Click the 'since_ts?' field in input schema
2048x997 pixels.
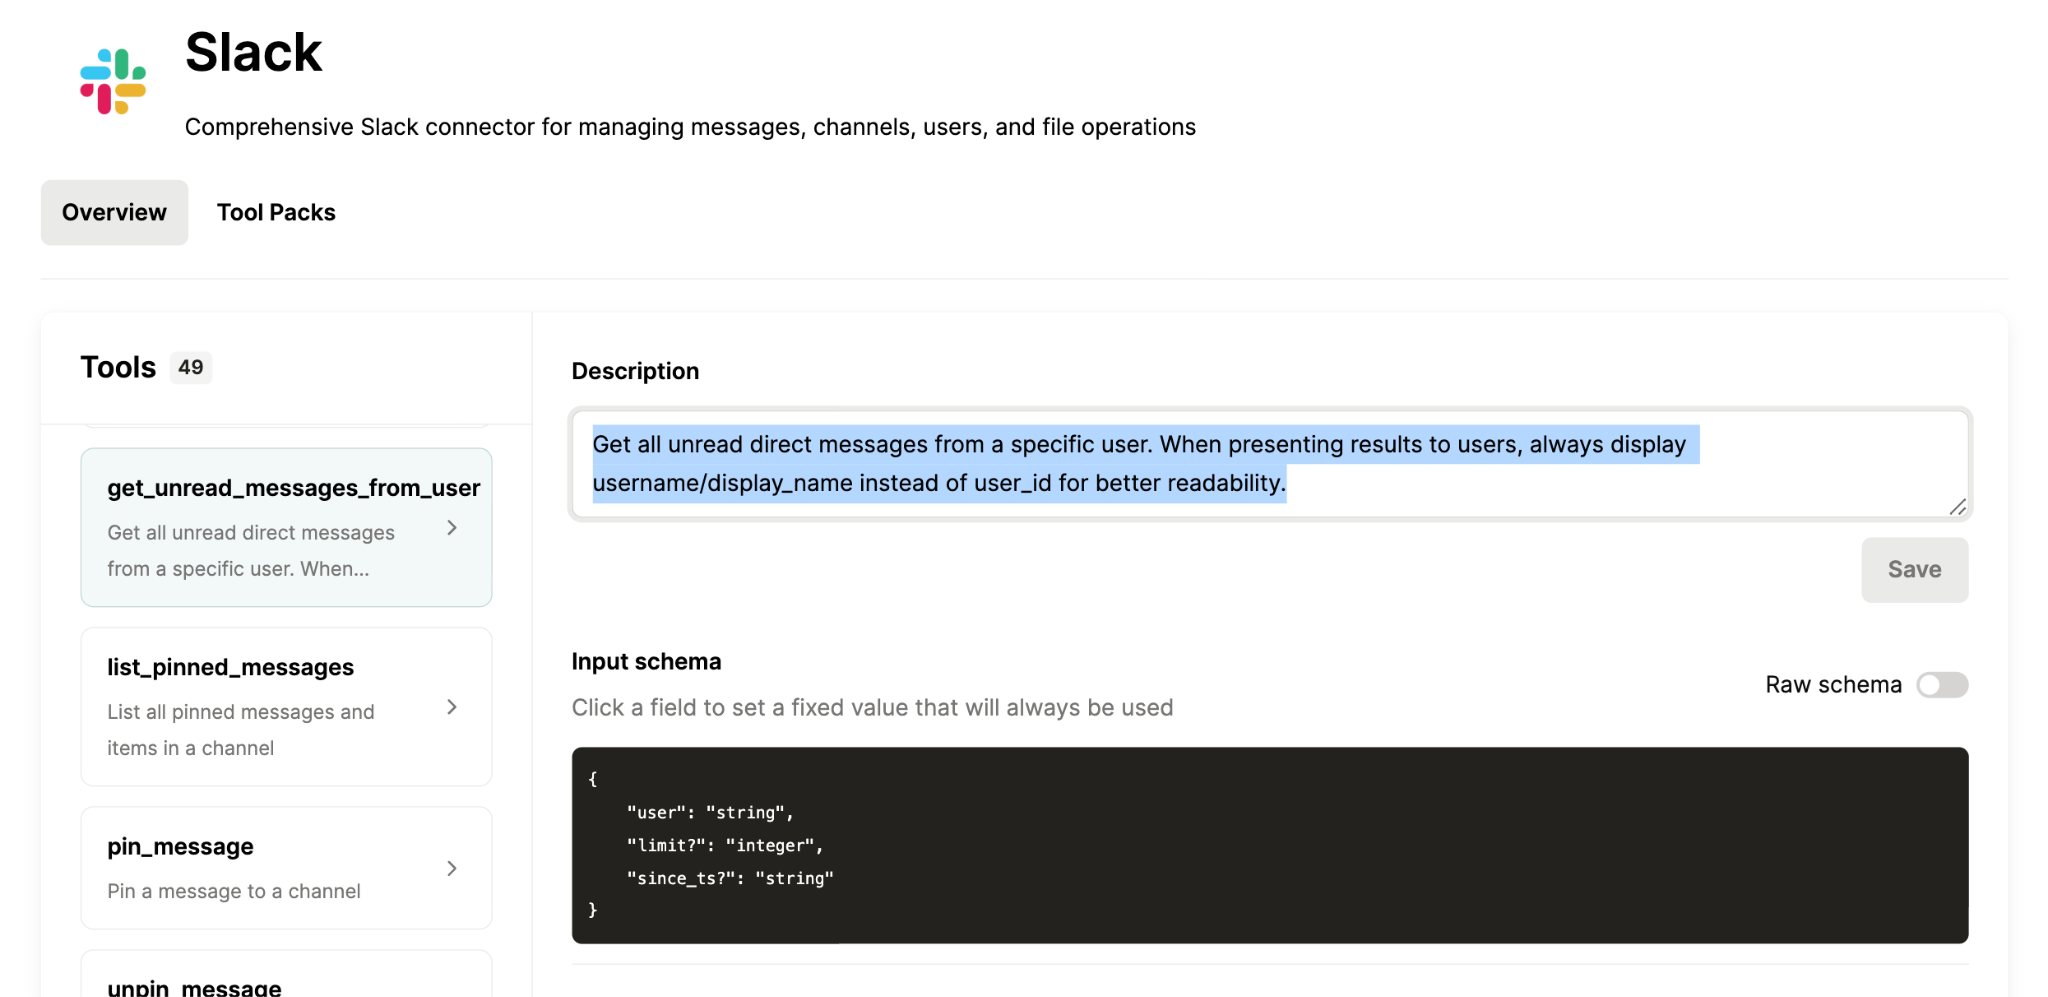(x=679, y=878)
